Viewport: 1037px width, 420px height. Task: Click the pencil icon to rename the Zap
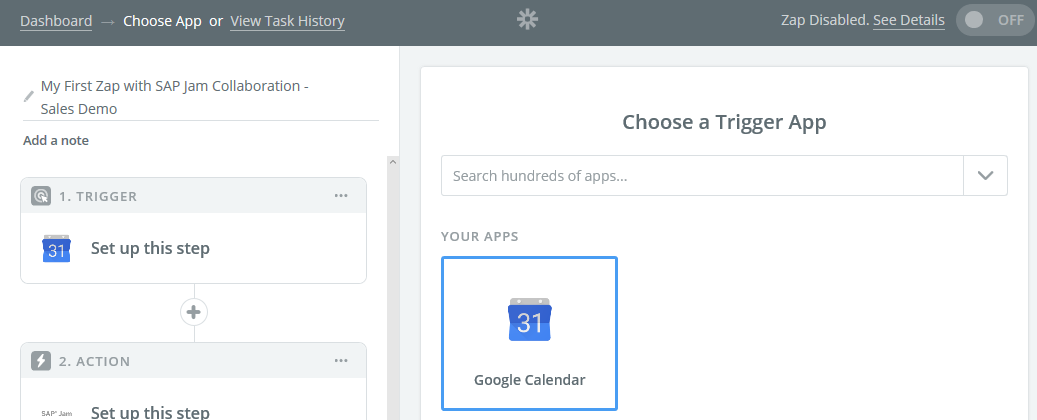28,97
